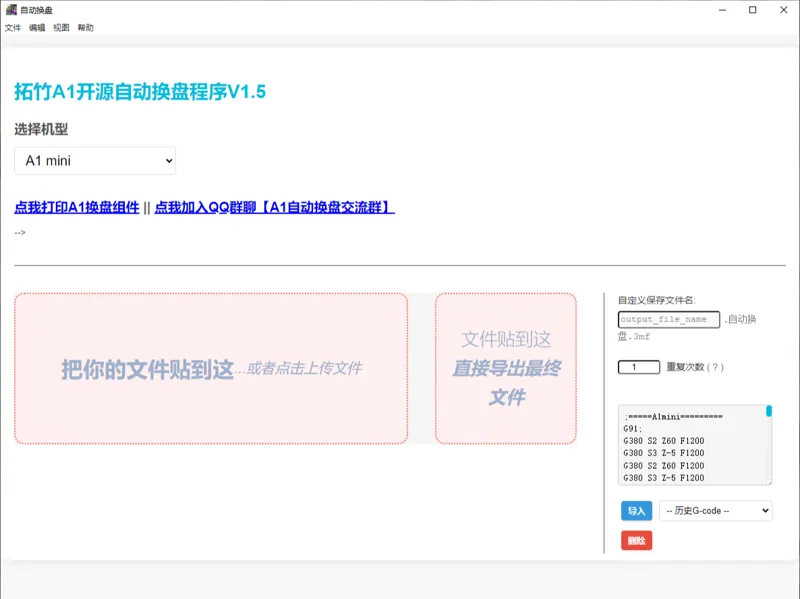Expand the A1 mini model dropdown
800x599 pixels.
pos(95,161)
